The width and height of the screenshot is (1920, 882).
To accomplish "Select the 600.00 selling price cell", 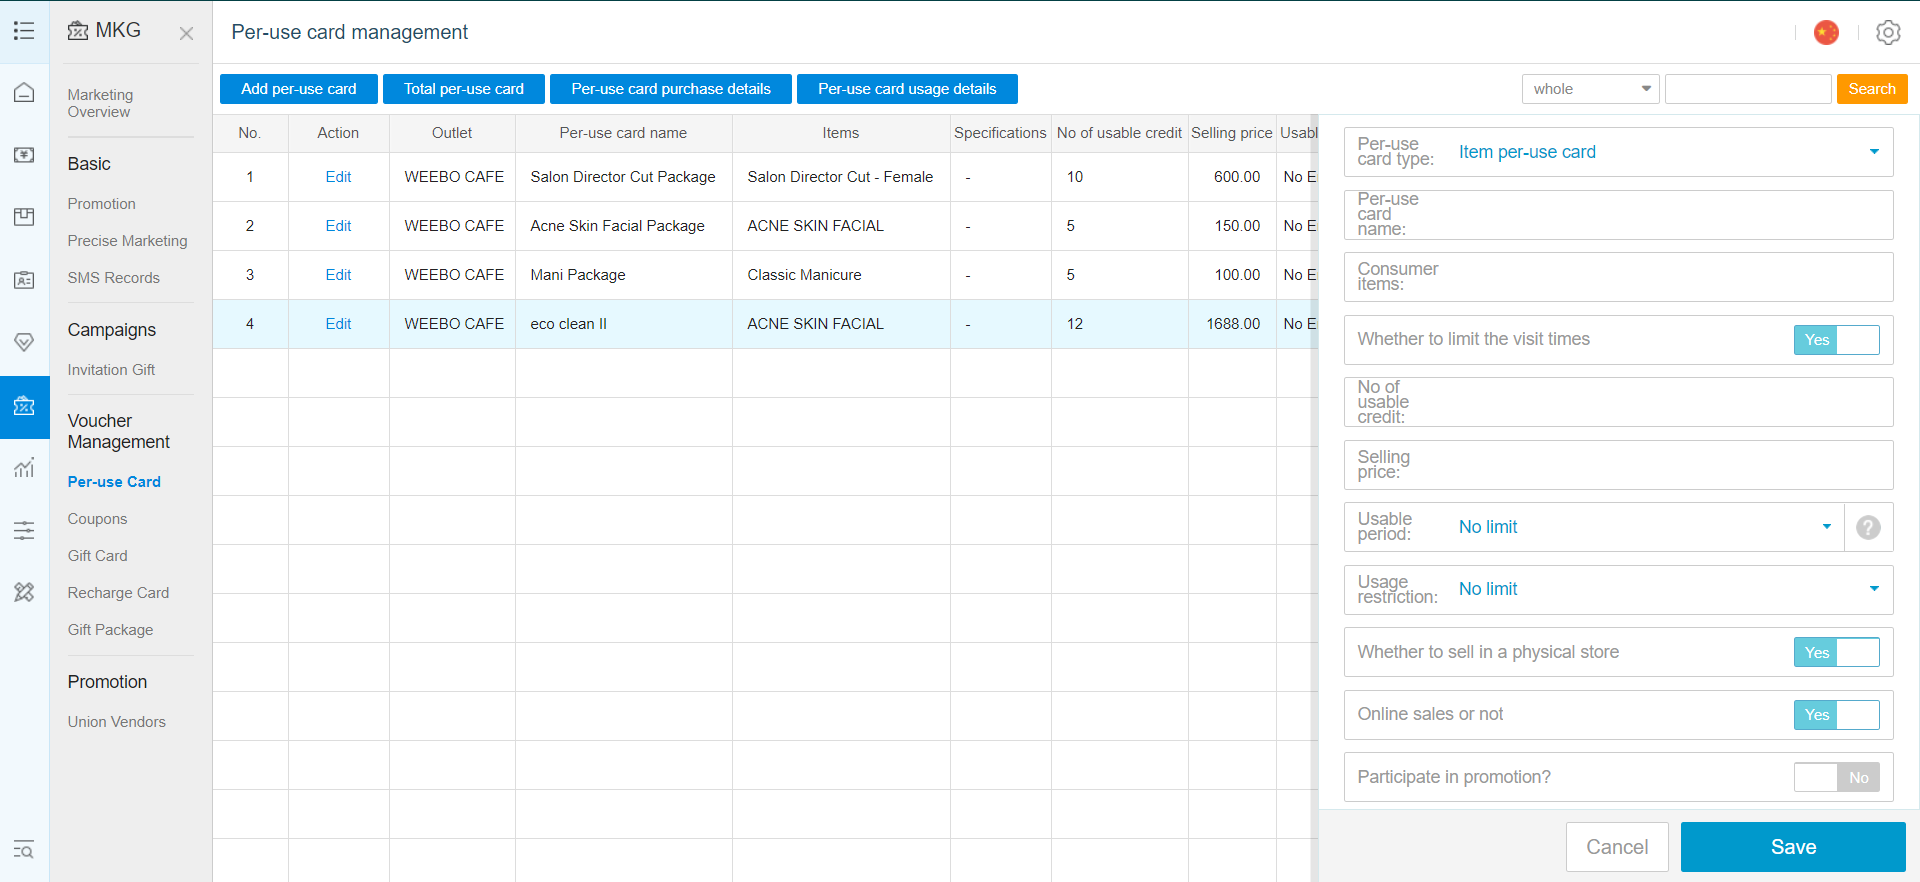I will tap(1232, 177).
